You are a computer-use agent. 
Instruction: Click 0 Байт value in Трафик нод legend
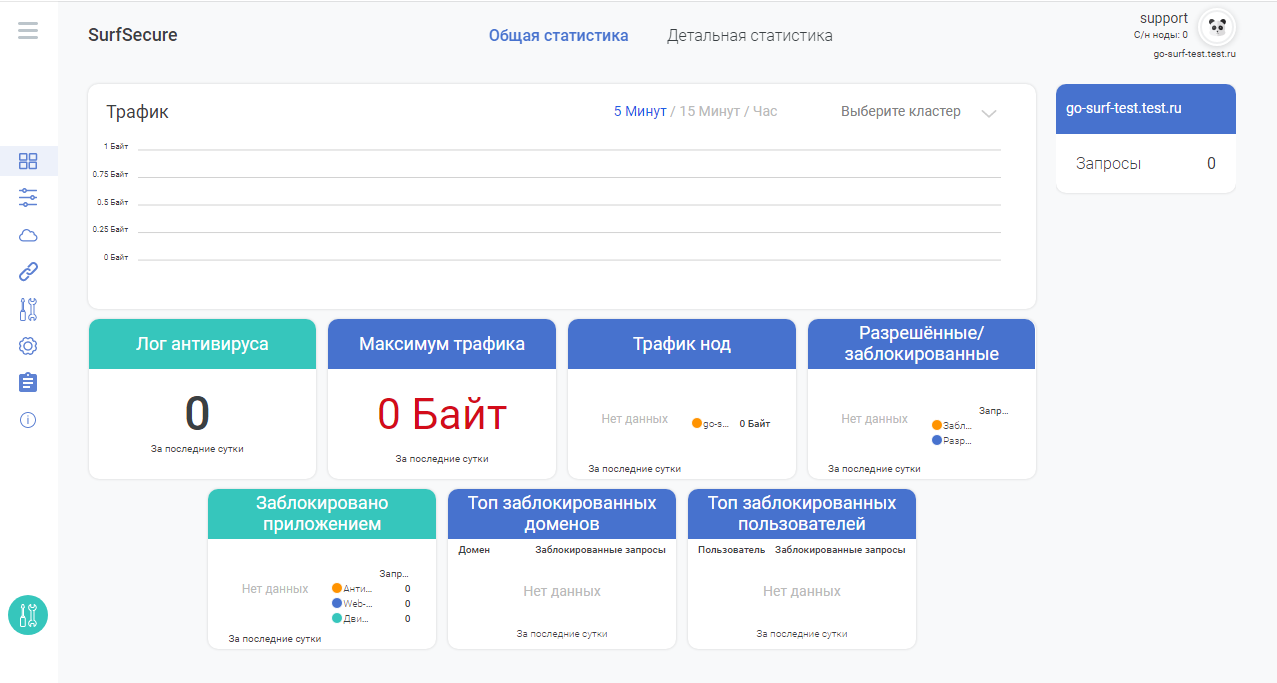[755, 424]
